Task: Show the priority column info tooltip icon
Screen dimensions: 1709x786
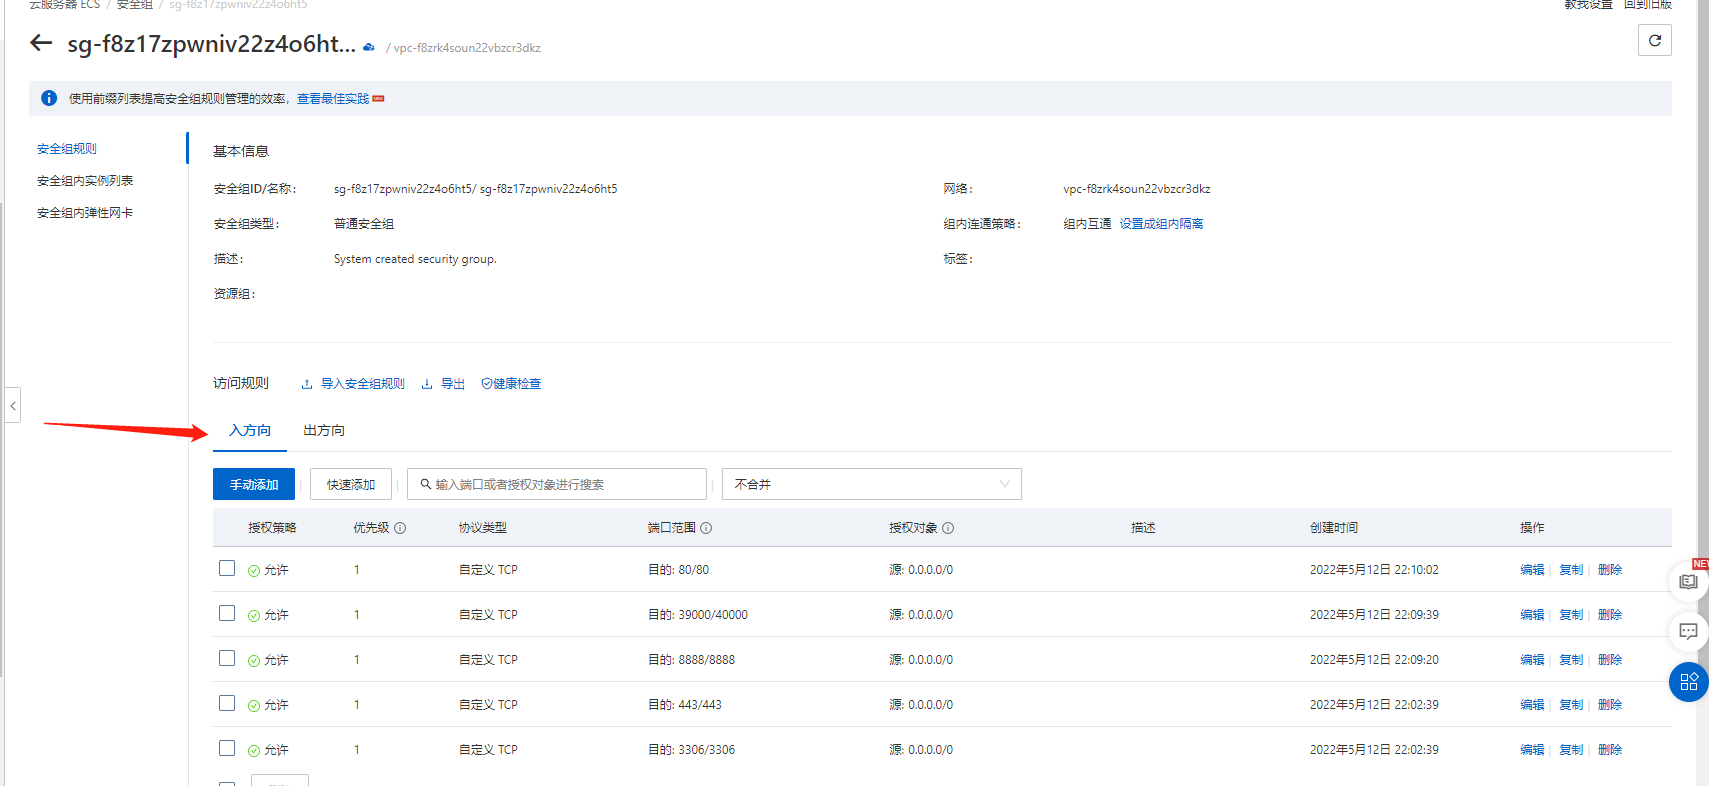Action: click(400, 528)
